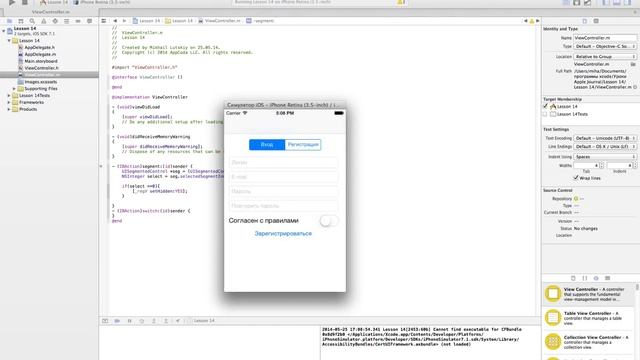This screenshot has height=360, width=640.
Task: Hide the debug area
Action: [105, 321]
